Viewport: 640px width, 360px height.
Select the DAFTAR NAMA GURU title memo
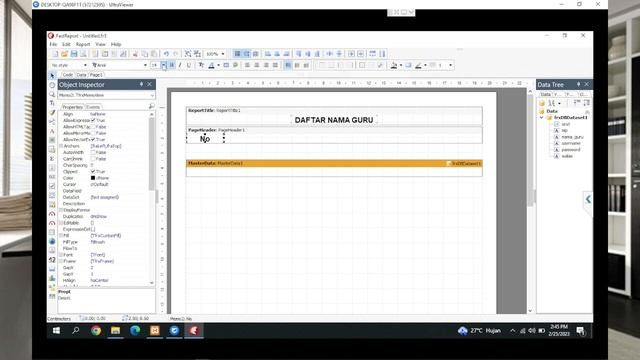click(334, 120)
